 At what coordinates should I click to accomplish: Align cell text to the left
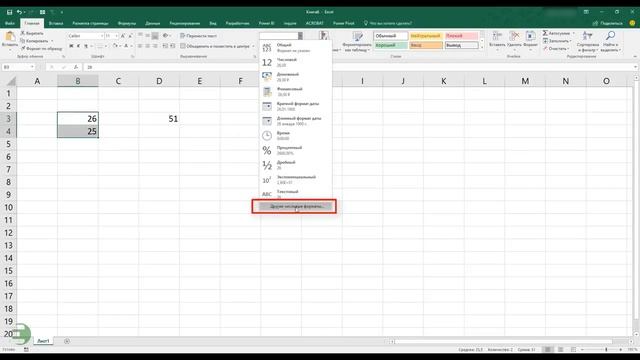140,46
